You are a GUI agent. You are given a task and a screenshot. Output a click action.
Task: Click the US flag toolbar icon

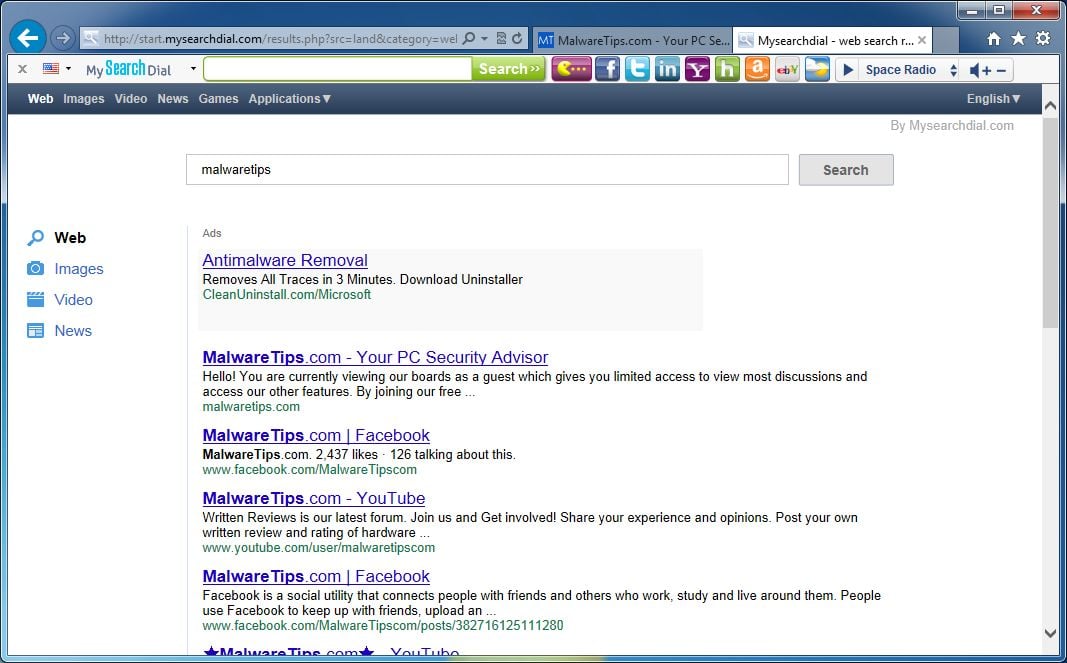51,68
